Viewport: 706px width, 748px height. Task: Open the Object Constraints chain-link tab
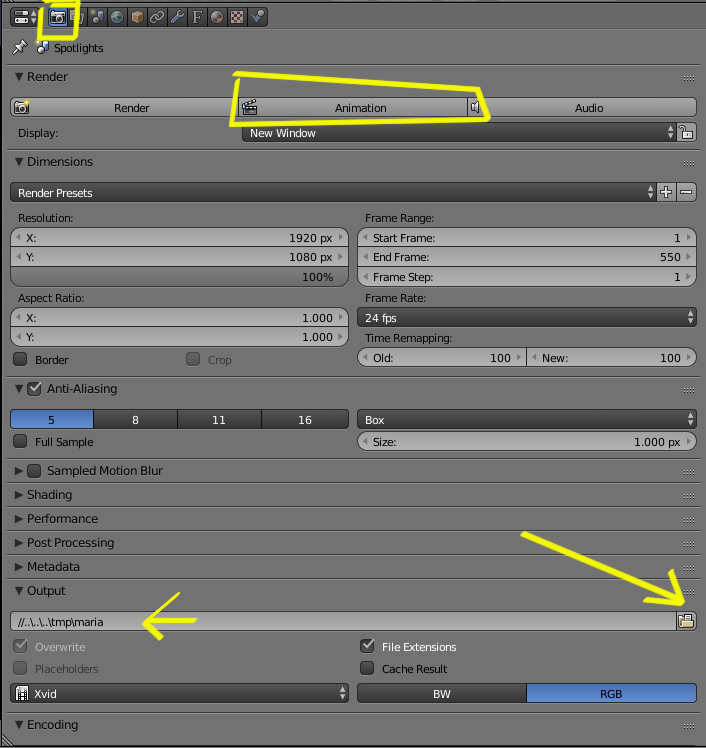click(157, 17)
